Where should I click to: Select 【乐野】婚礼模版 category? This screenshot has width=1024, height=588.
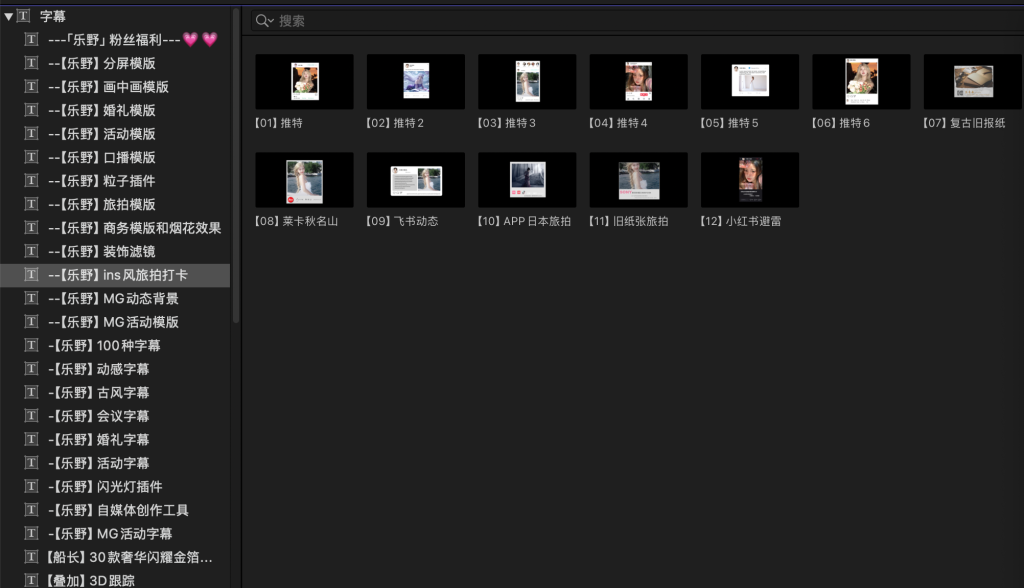(115, 110)
